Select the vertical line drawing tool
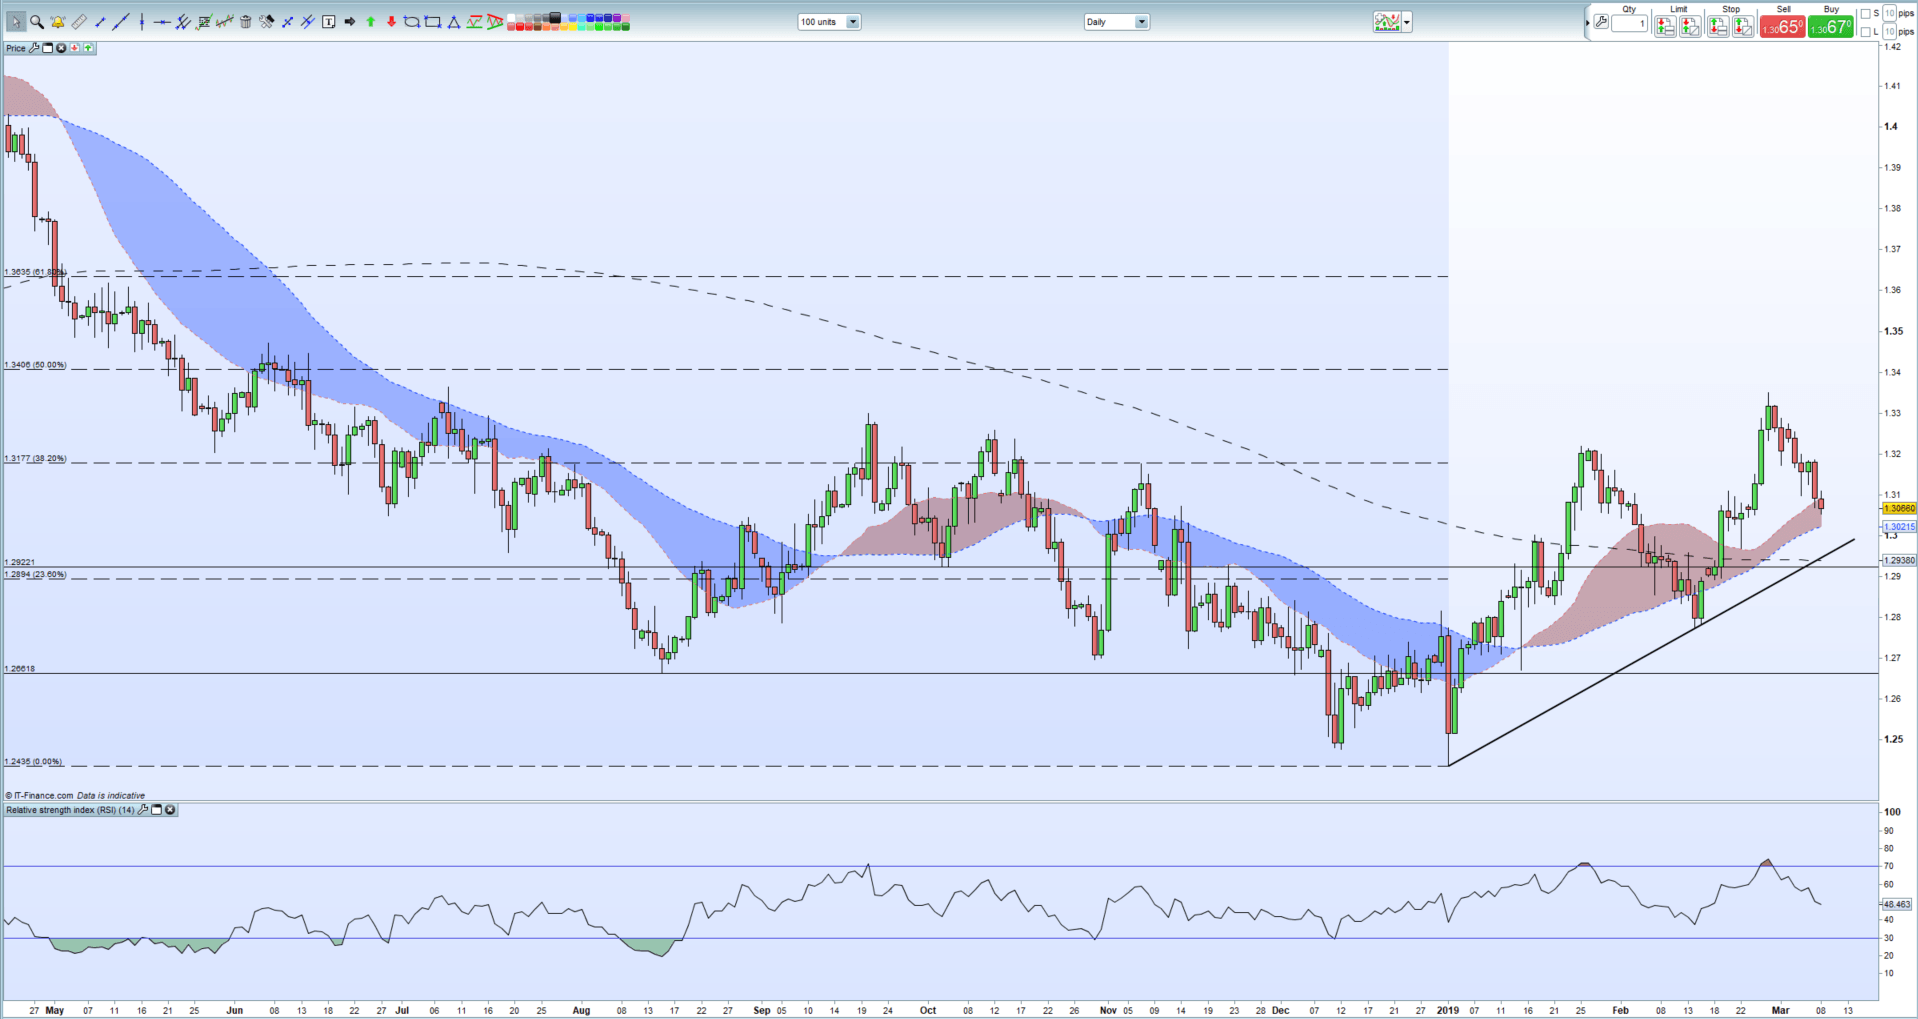This screenshot has width=1918, height=1019. (142, 22)
